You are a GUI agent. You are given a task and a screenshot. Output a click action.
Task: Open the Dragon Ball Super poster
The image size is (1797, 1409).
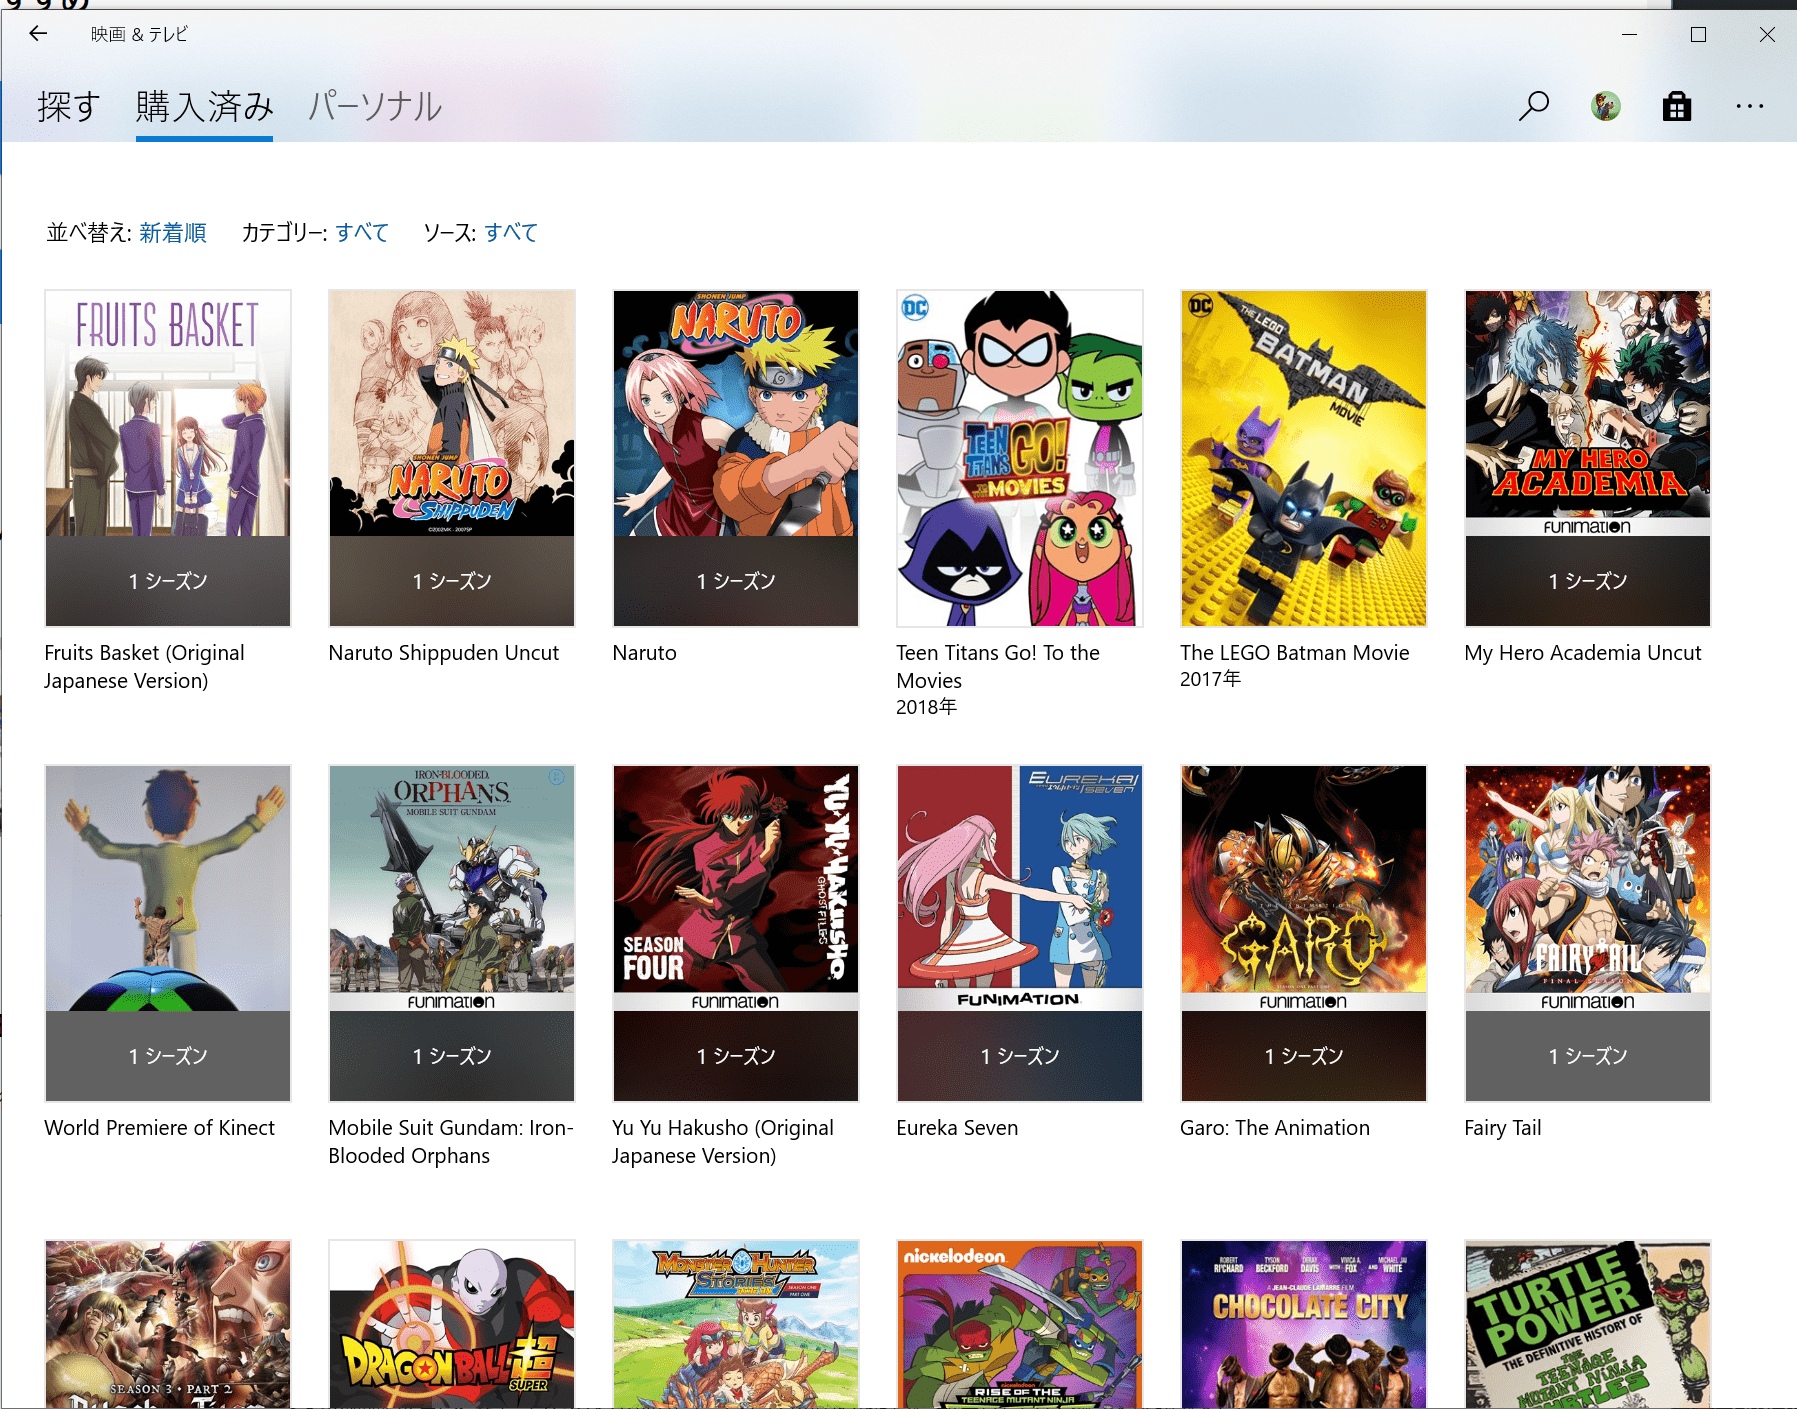click(x=452, y=1324)
